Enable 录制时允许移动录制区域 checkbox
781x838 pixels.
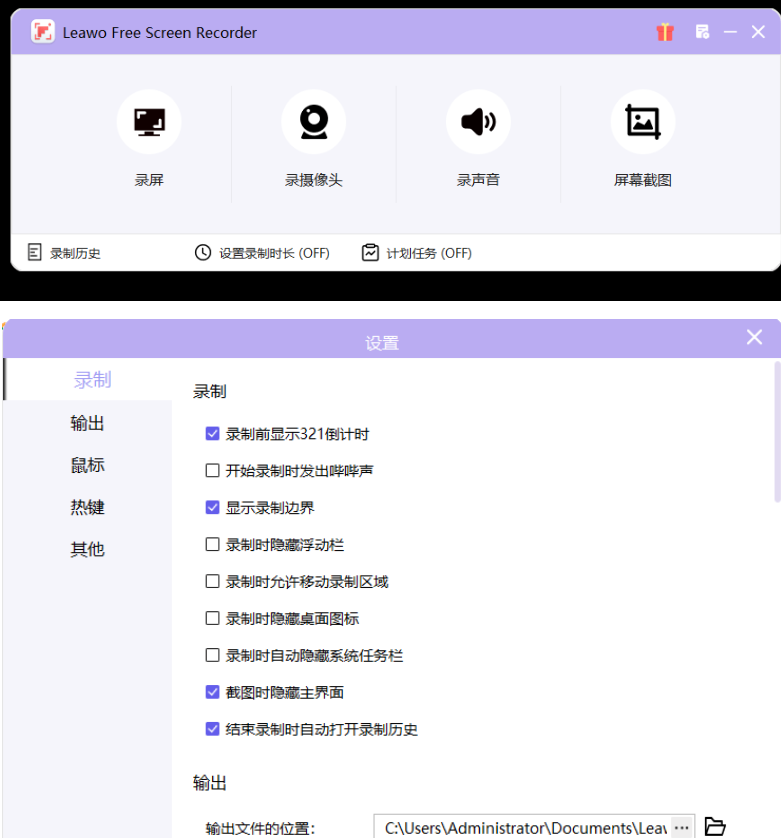point(212,581)
